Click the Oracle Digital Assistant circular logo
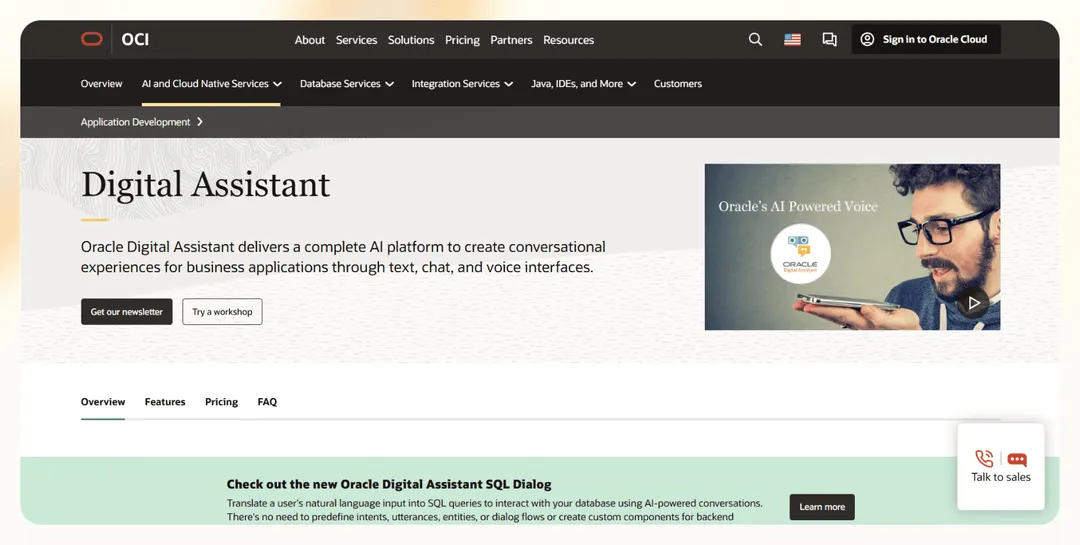Viewport: 1080px width, 545px height. [x=800, y=254]
